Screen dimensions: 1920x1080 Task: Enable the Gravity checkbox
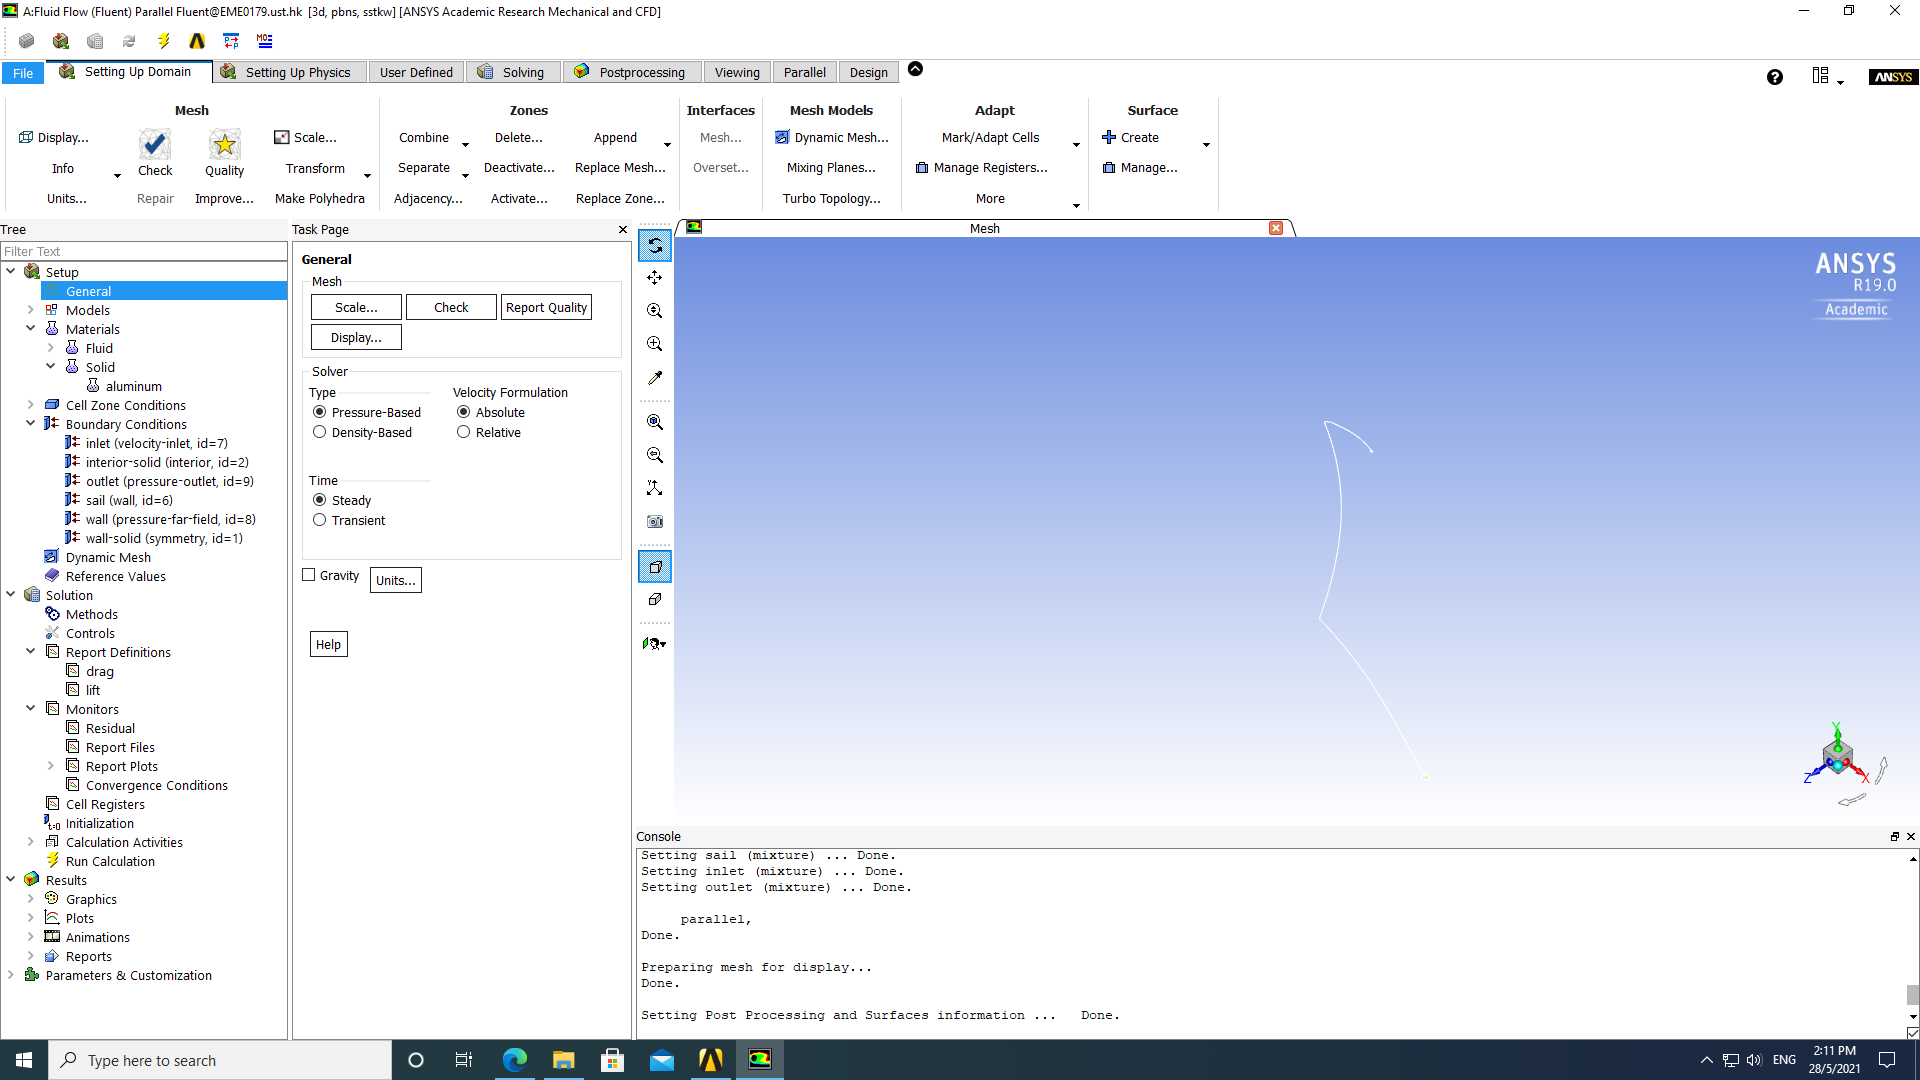point(309,575)
